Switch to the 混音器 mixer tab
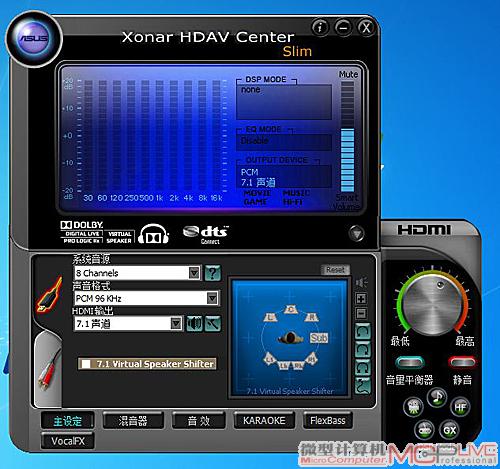This screenshot has width=500, height=469. pos(133,421)
